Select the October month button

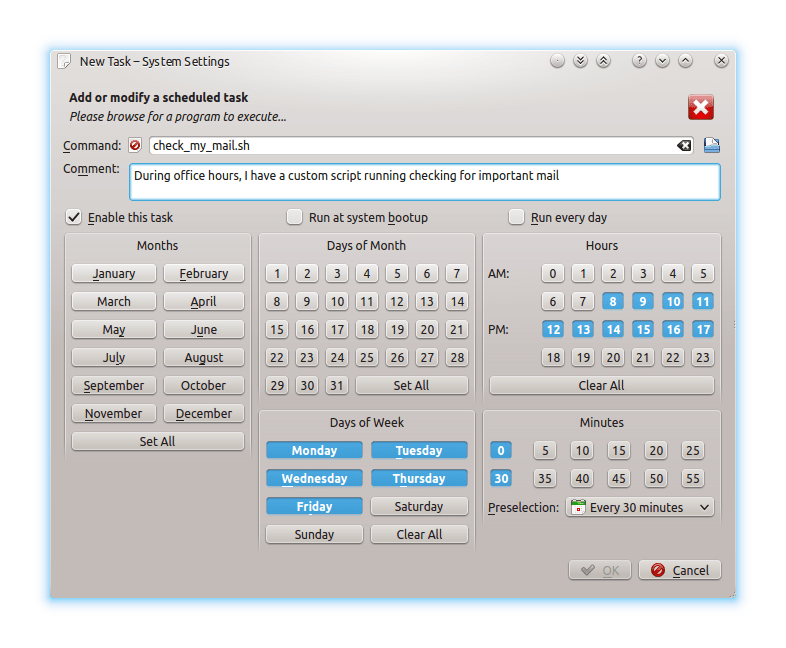click(x=204, y=385)
